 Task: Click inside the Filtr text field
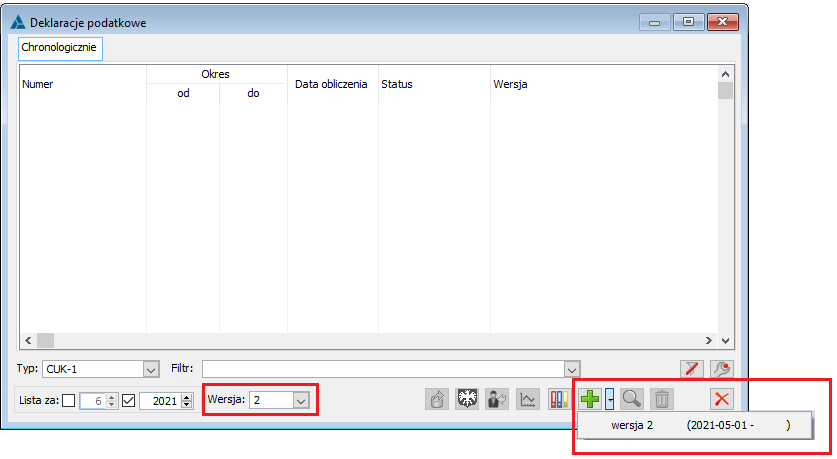click(383, 369)
